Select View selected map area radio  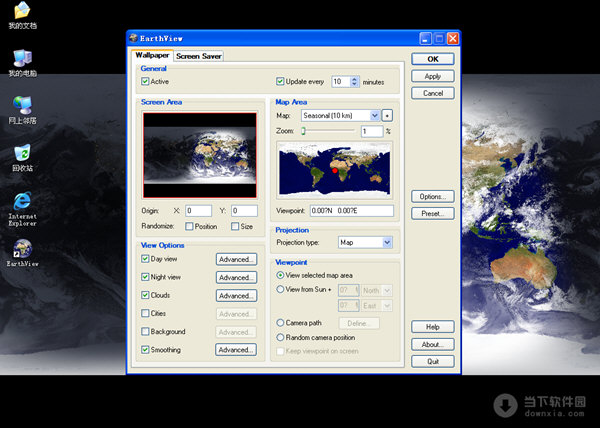(x=280, y=275)
